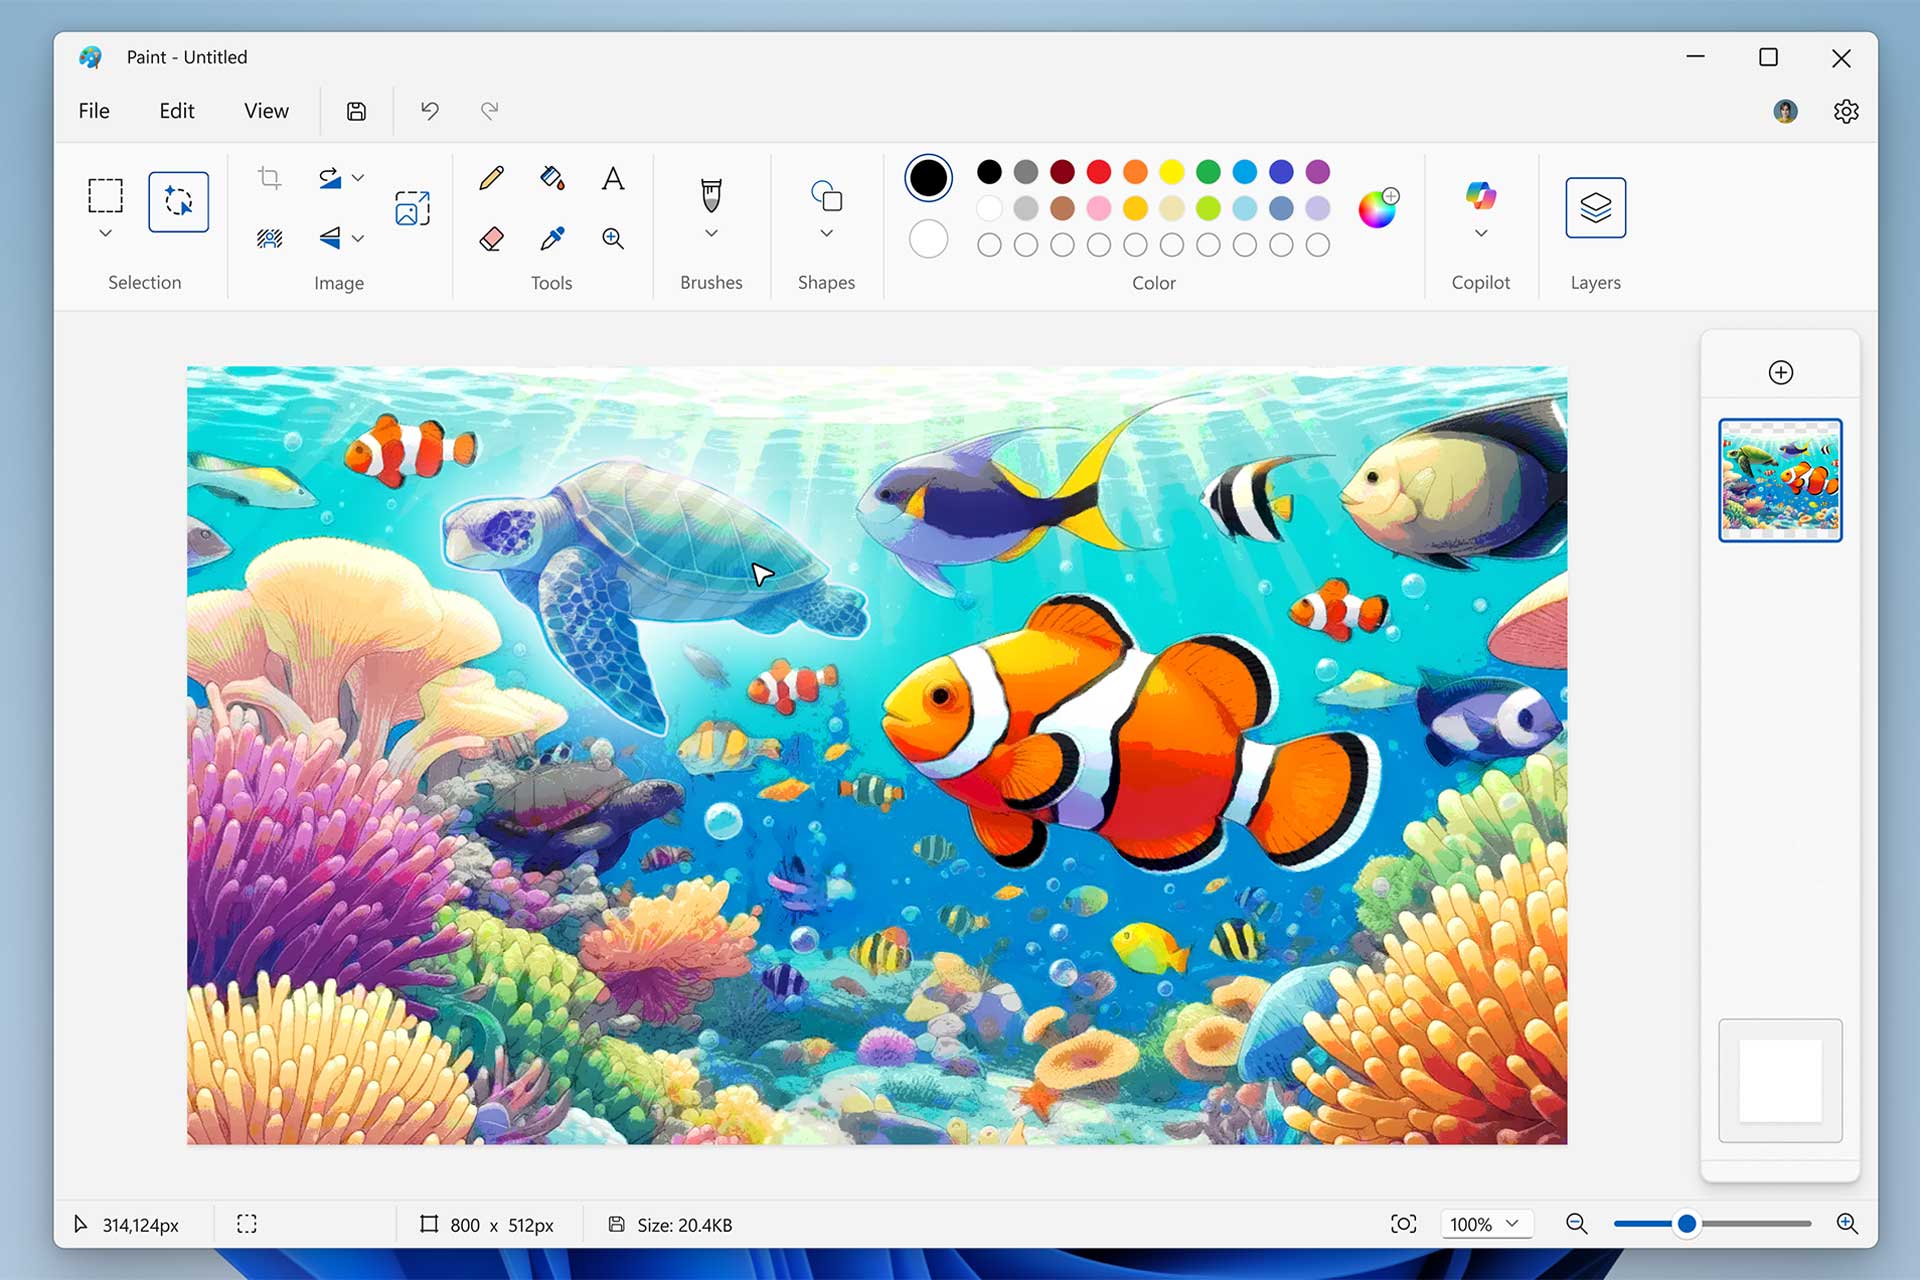Select the Color picker tool
Image resolution: width=1920 pixels, height=1280 pixels.
click(552, 238)
